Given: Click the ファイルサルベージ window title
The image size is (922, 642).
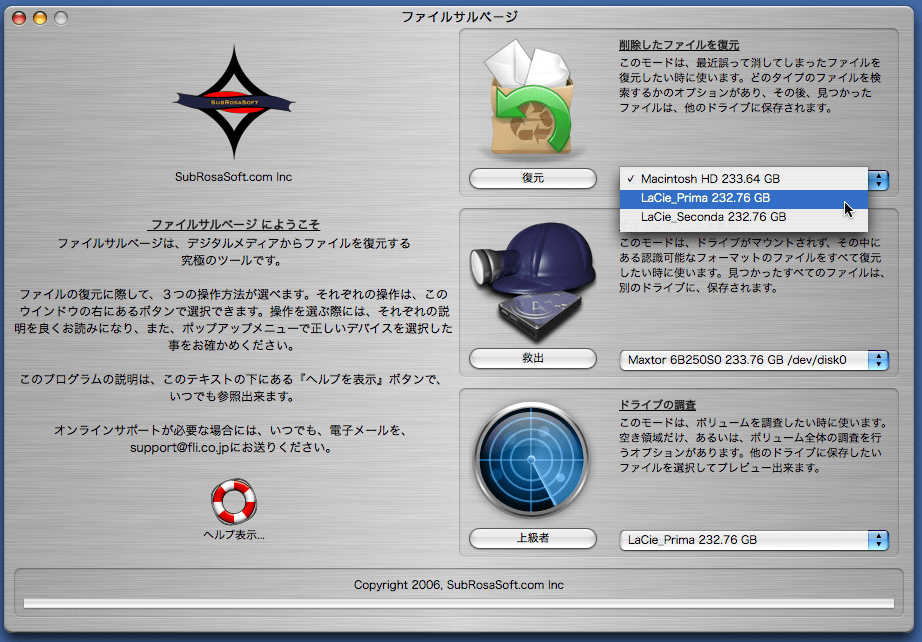Looking at the screenshot, I should (x=459, y=17).
